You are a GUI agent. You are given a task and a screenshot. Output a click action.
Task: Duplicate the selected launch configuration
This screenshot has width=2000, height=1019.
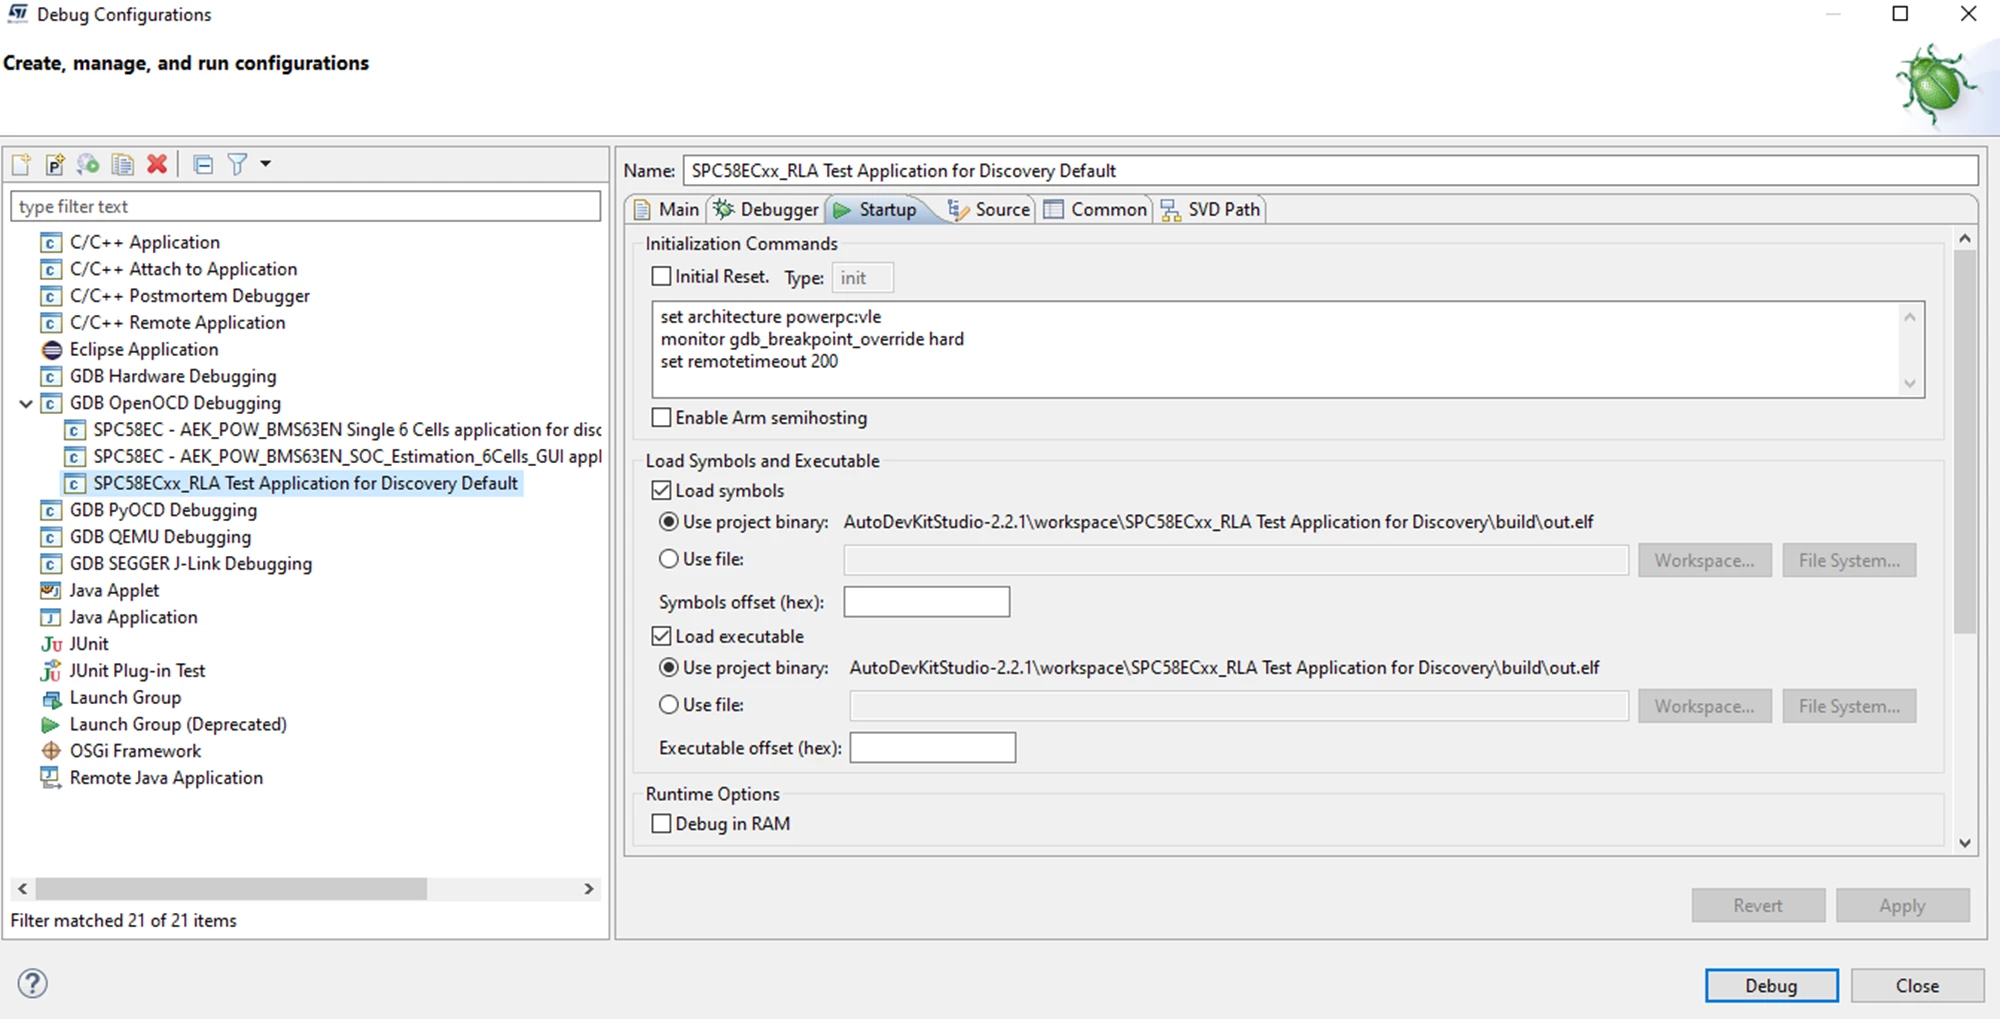(x=123, y=164)
